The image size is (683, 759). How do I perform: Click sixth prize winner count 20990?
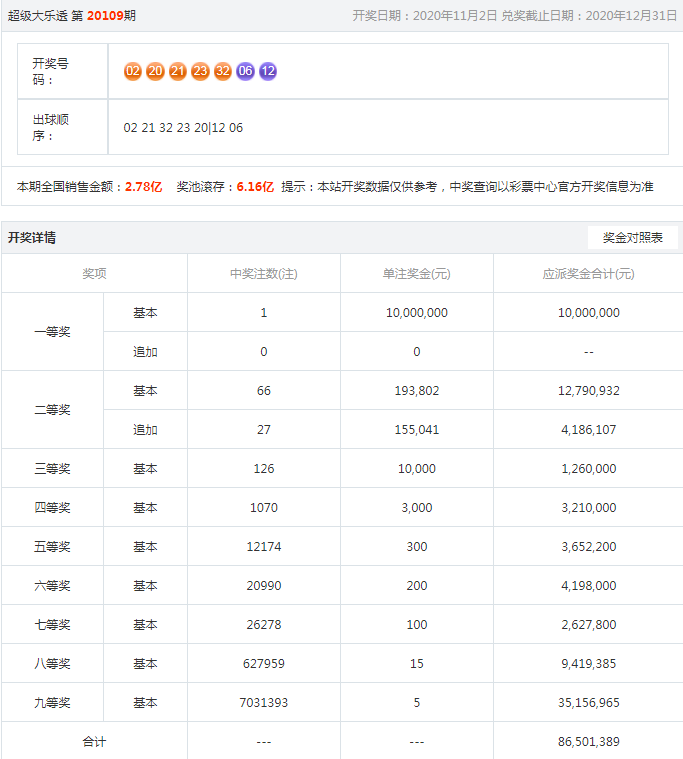[264, 586]
